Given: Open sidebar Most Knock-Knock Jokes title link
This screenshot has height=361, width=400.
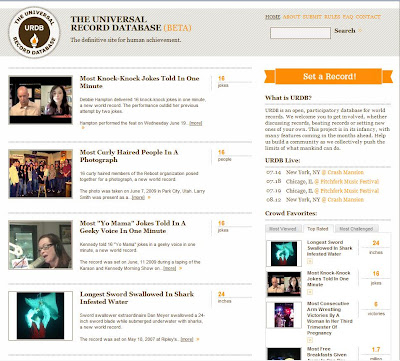Looking at the screenshot, I should (328, 279).
